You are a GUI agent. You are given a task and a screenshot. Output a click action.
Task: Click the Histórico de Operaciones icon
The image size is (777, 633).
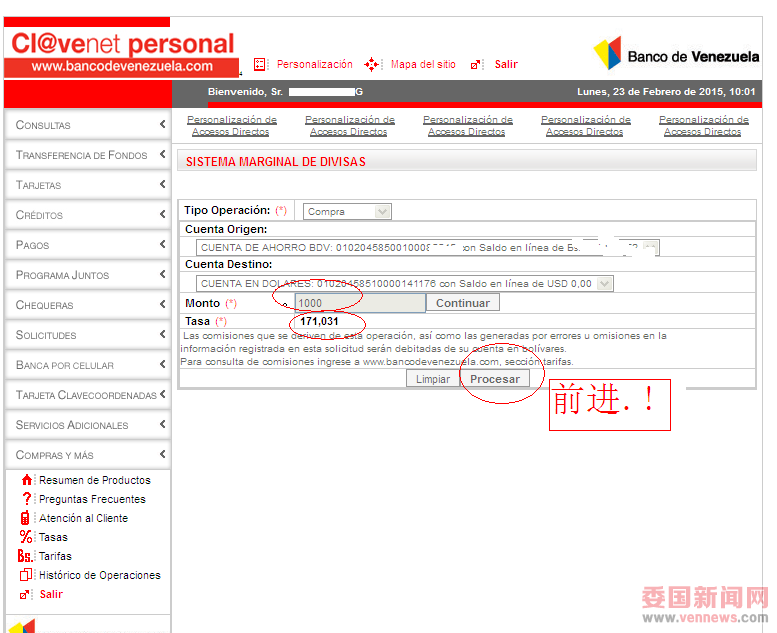[25, 575]
